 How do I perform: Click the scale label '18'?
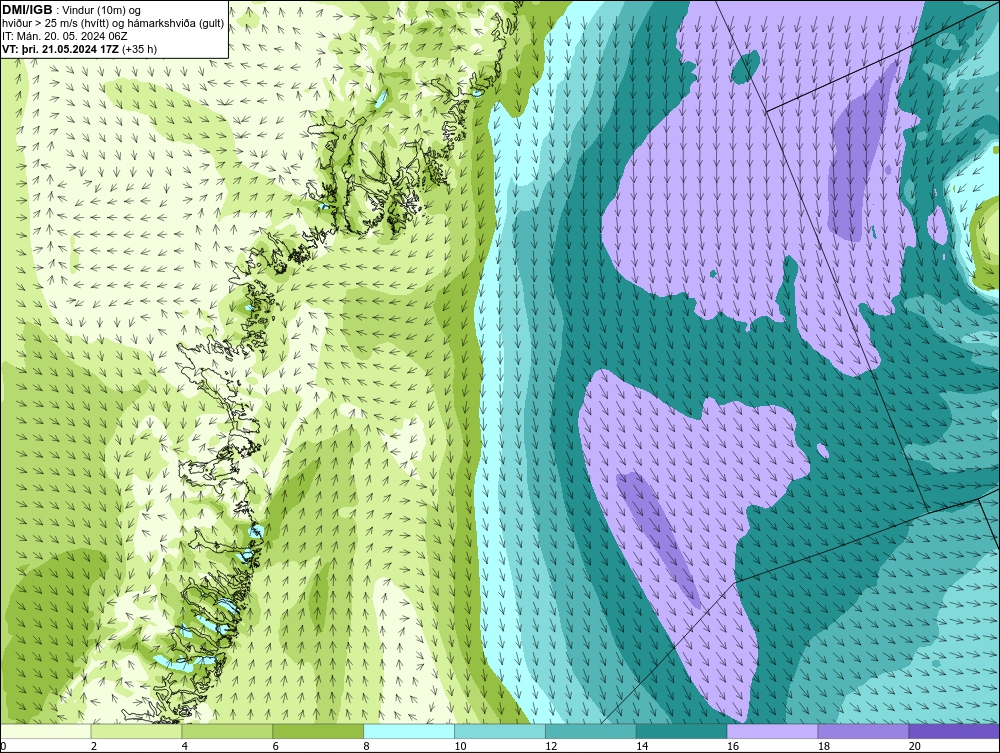click(x=824, y=746)
